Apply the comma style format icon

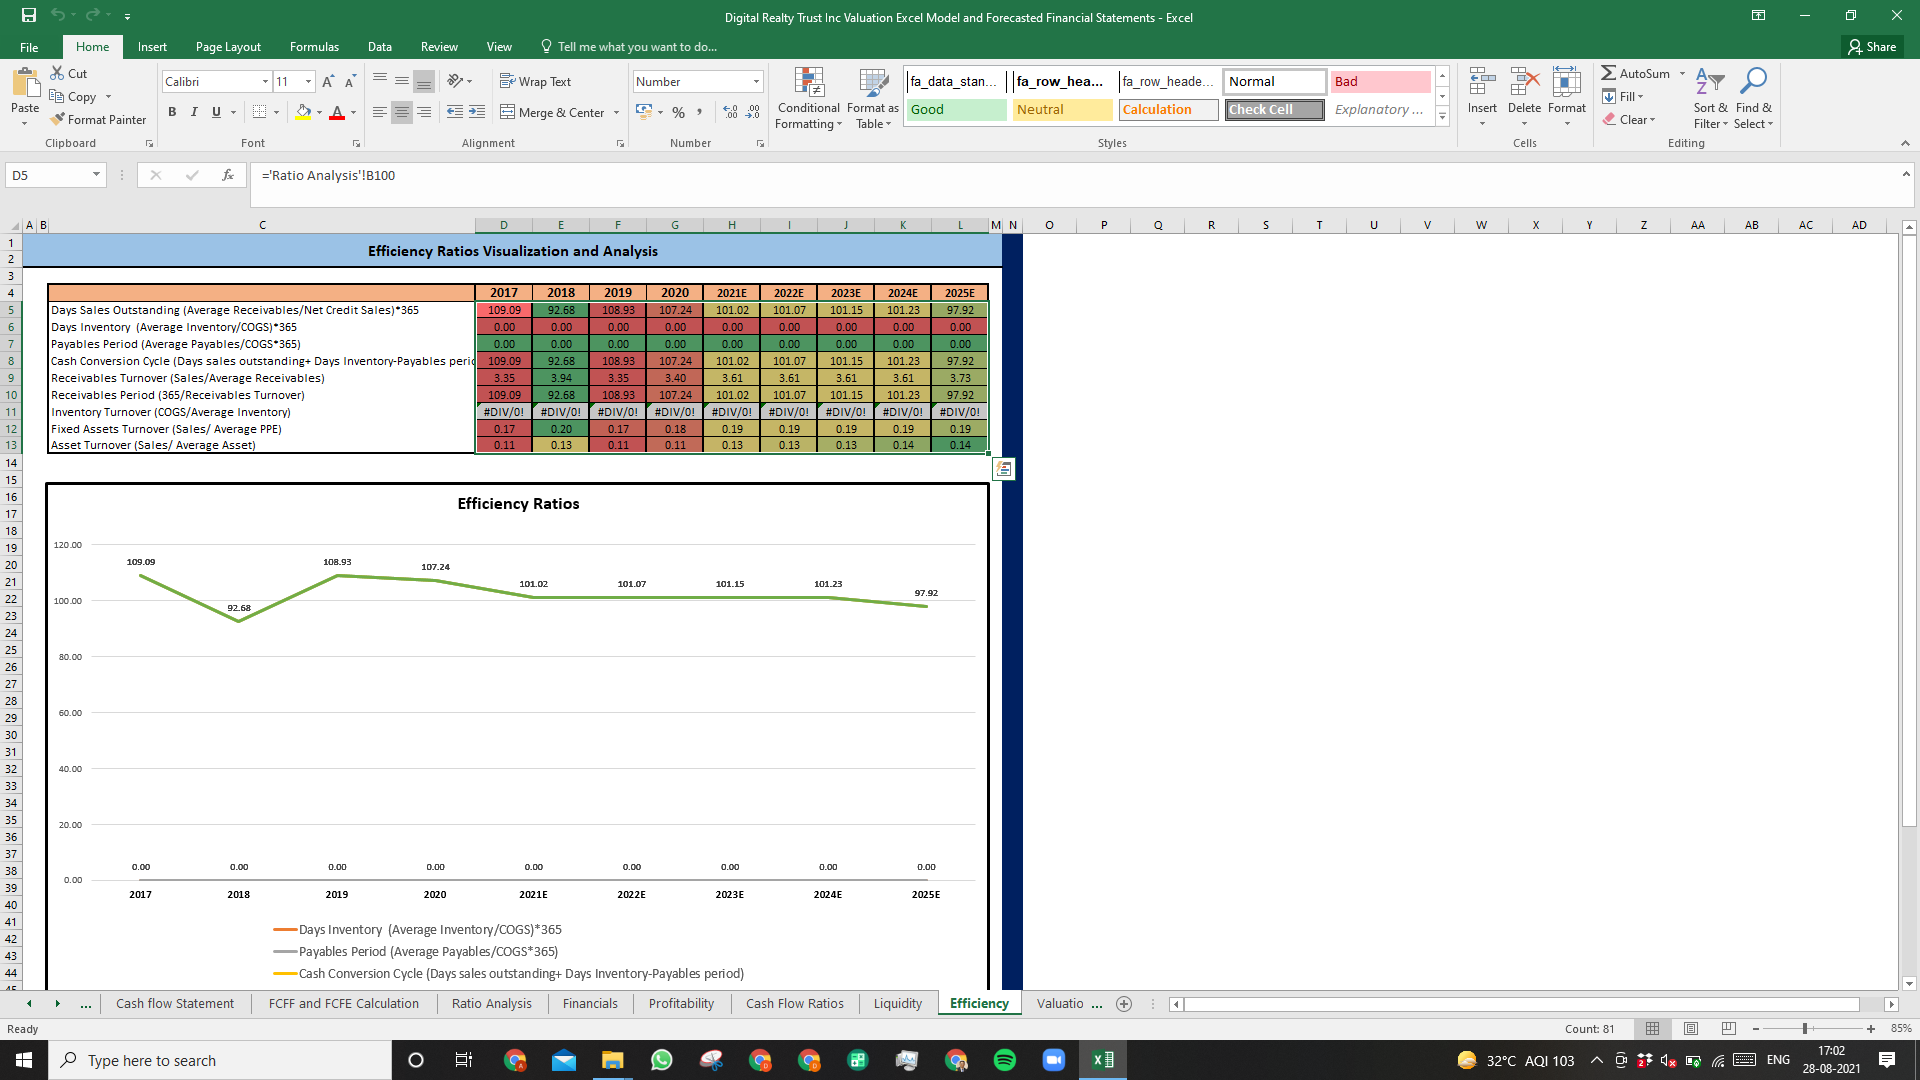point(700,112)
